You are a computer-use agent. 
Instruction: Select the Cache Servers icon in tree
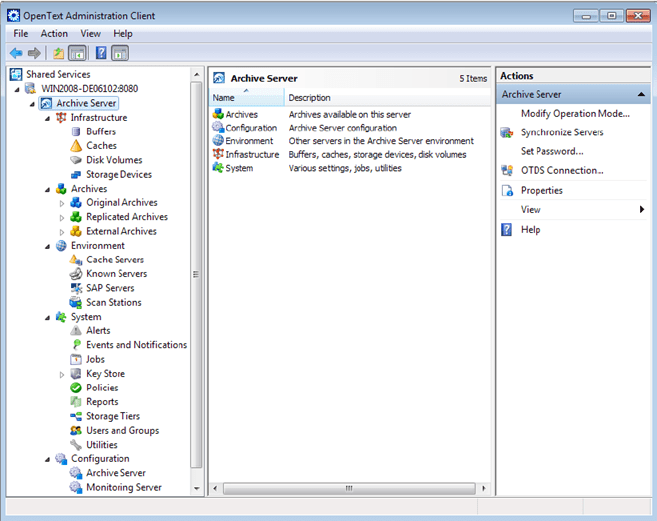tap(76, 260)
